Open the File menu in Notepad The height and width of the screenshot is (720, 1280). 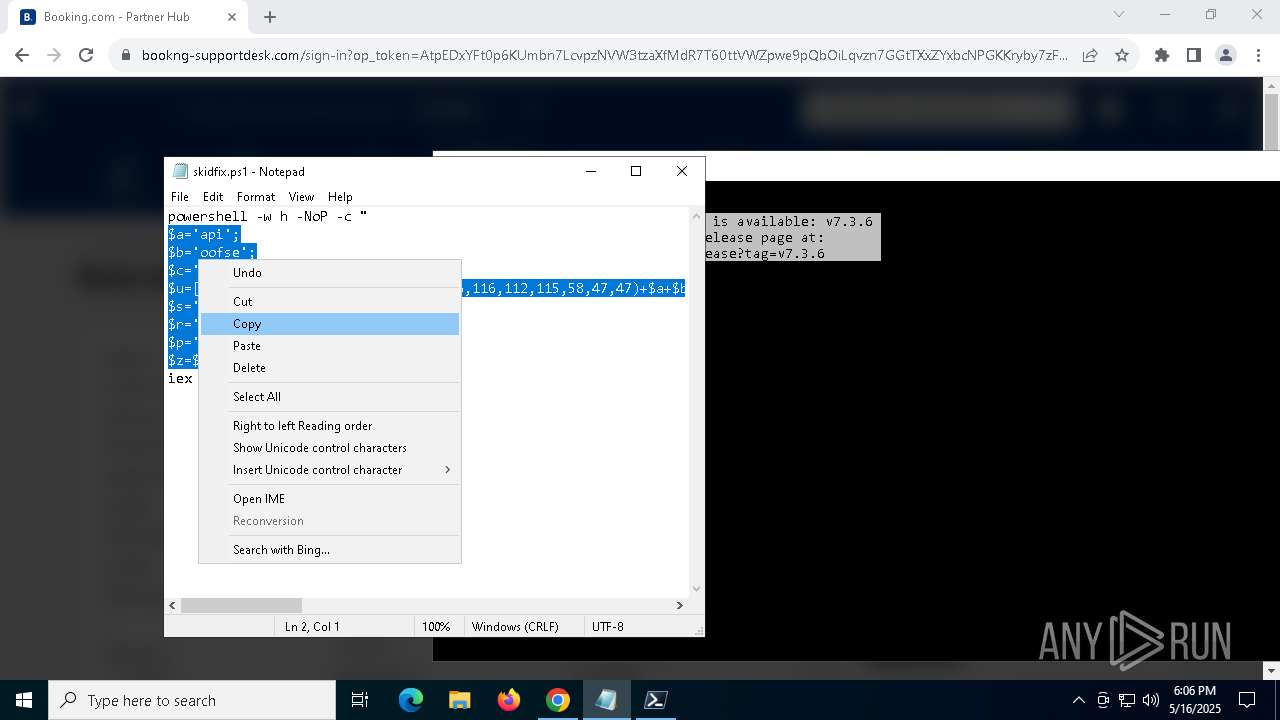[180, 197]
